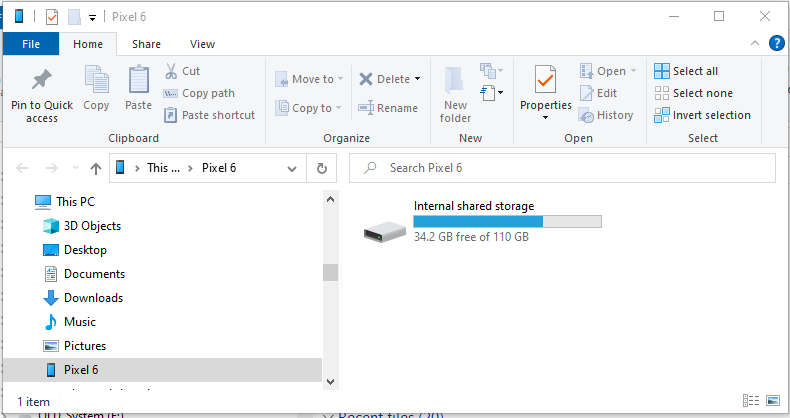This screenshot has height=418, width=790.
Task: Click the storage usage bar
Action: 507,221
